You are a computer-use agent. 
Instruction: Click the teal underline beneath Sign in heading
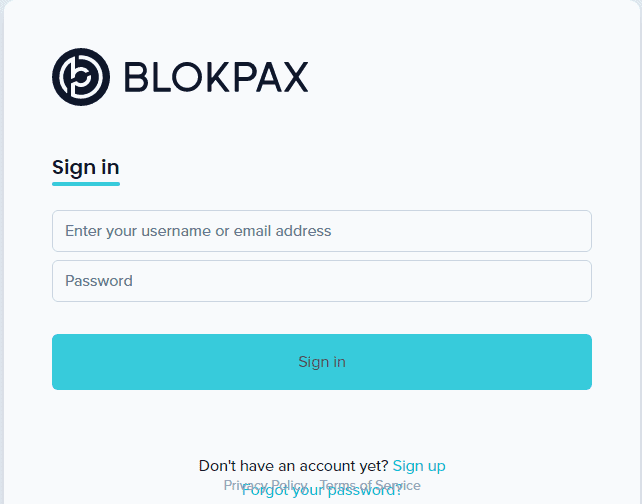coord(86,184)
